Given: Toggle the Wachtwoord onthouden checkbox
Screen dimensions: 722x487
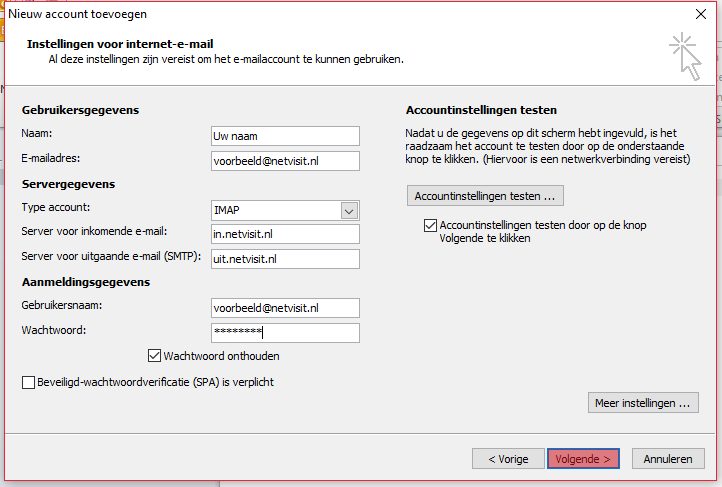Looking at the screenshot, I should (154, 356).
